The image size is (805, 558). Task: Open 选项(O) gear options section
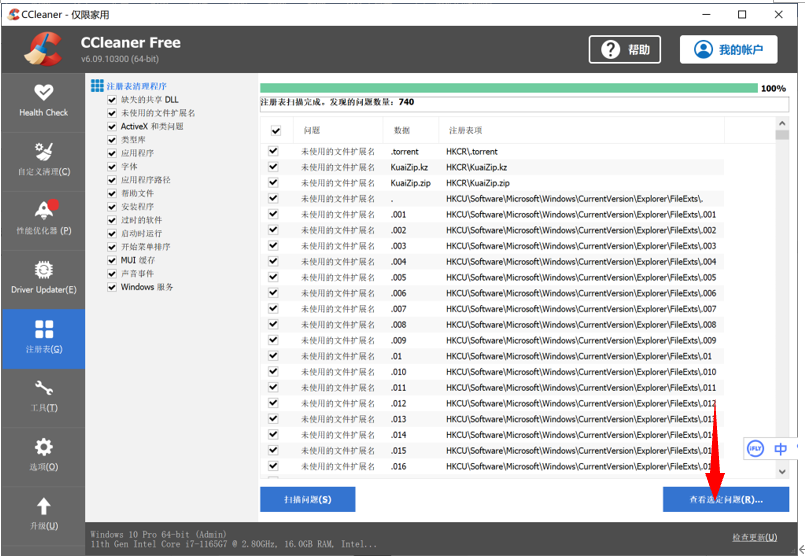coord(44,456)
